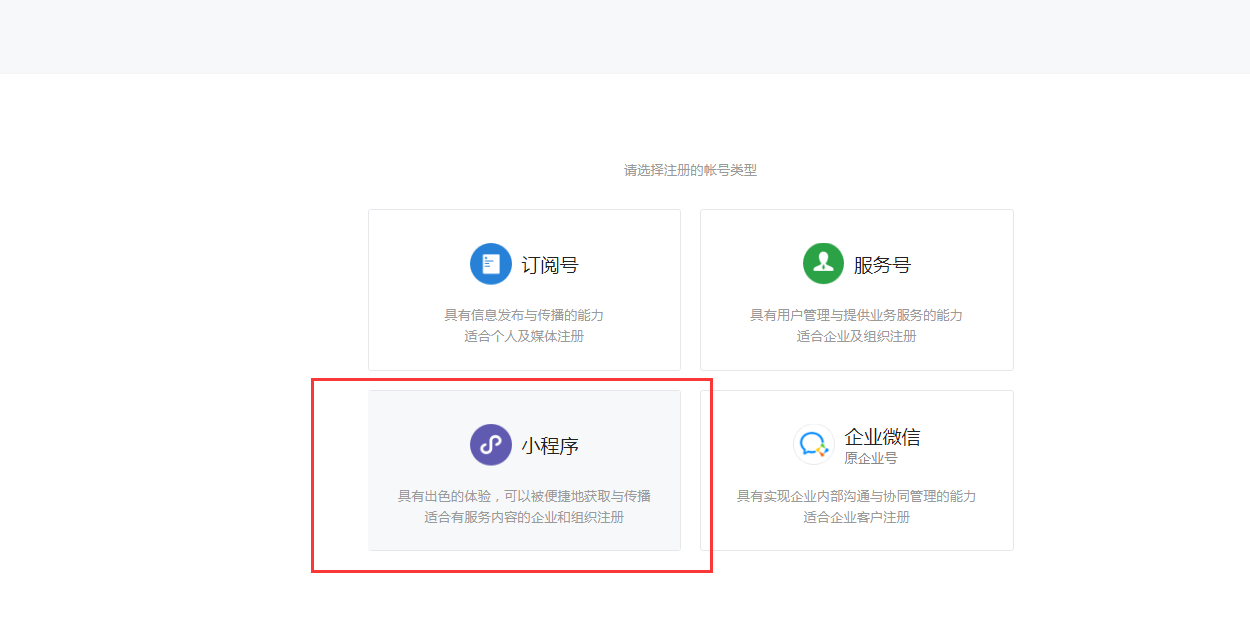The image size is (1250, 640).
Task: Select the 订阅号 title text
Action: 549,265
